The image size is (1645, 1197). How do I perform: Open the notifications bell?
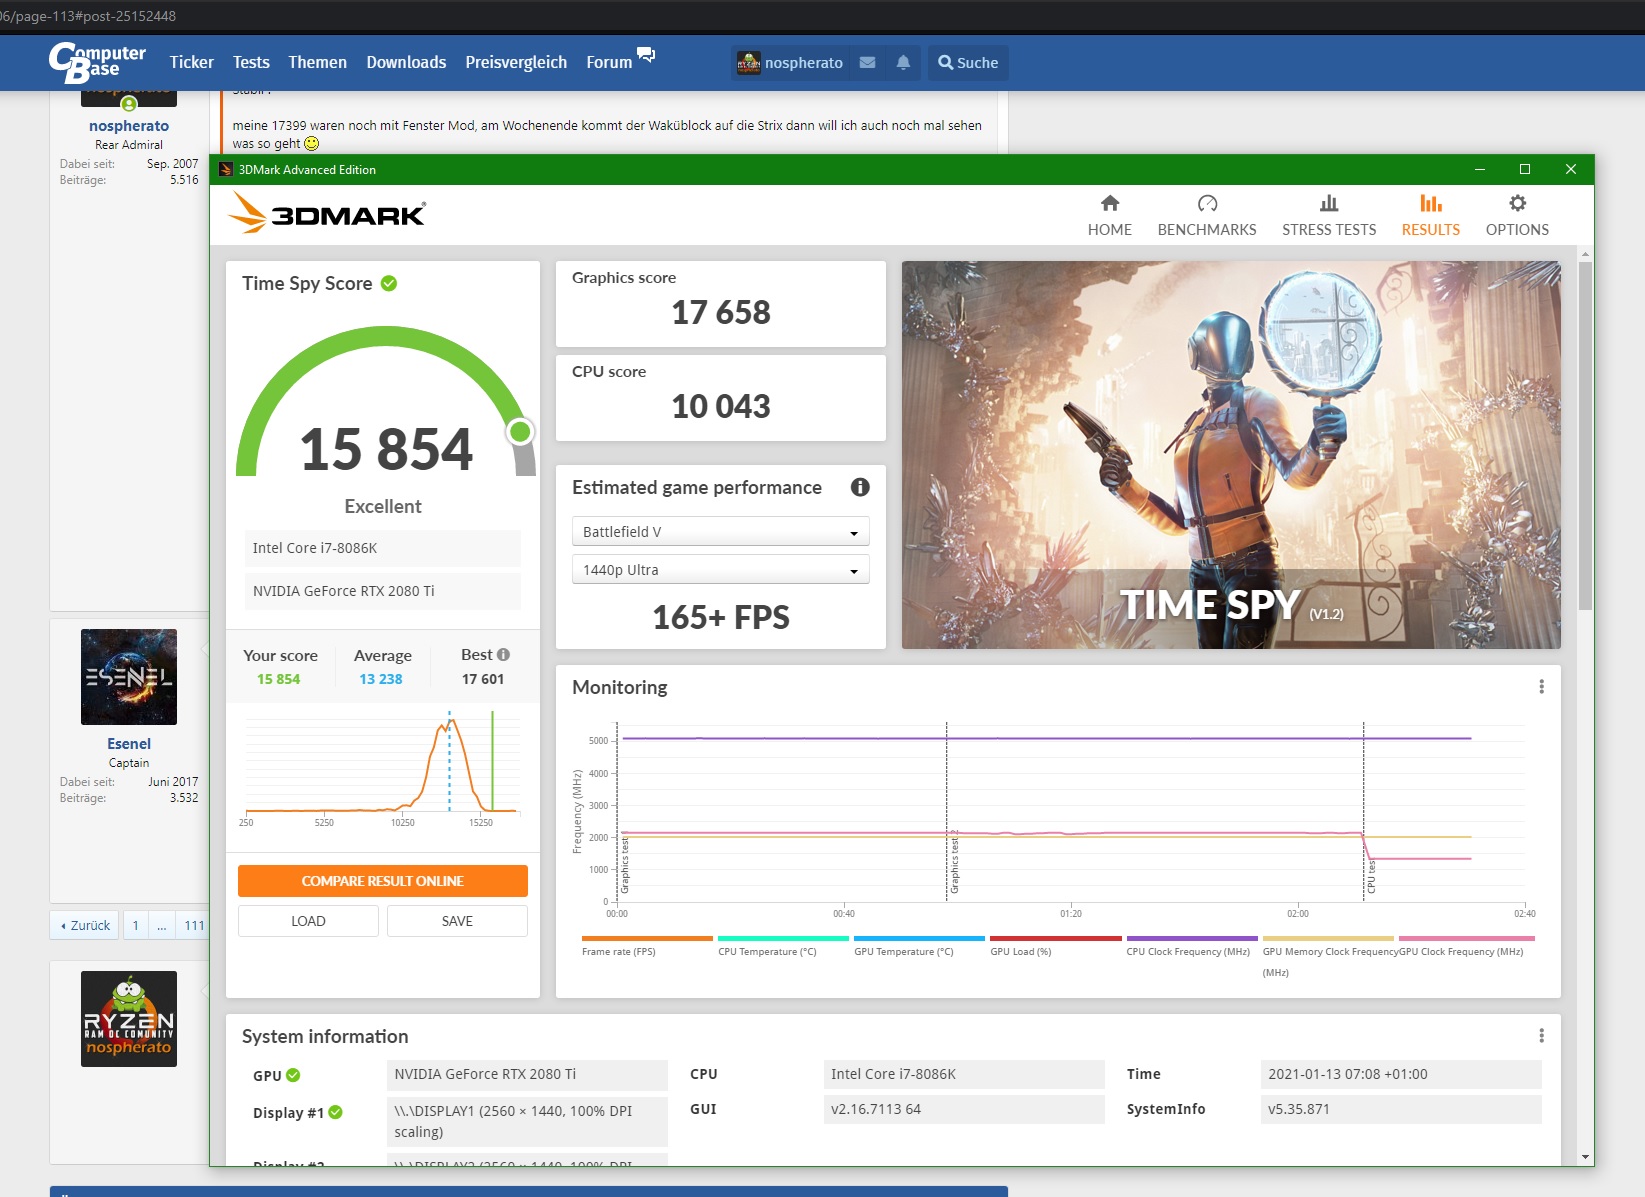click(x=903, y=62)
